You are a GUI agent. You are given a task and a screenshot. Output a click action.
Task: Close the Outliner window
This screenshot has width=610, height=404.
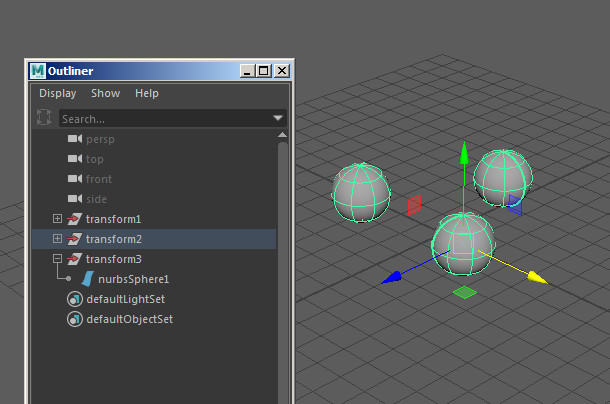282,71
